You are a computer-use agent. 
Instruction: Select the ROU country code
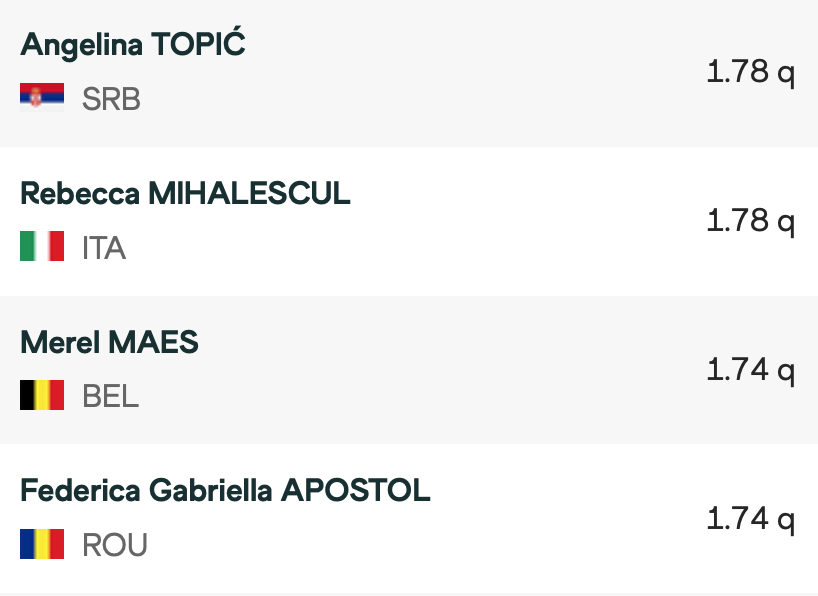click(x=115, y=545)
